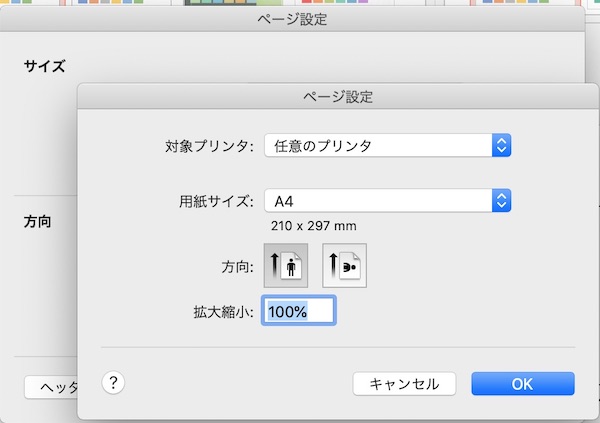
Task: Click into the 拡大縮小 100% scale field
Action: pyautogui.click(x=299, y=310)
